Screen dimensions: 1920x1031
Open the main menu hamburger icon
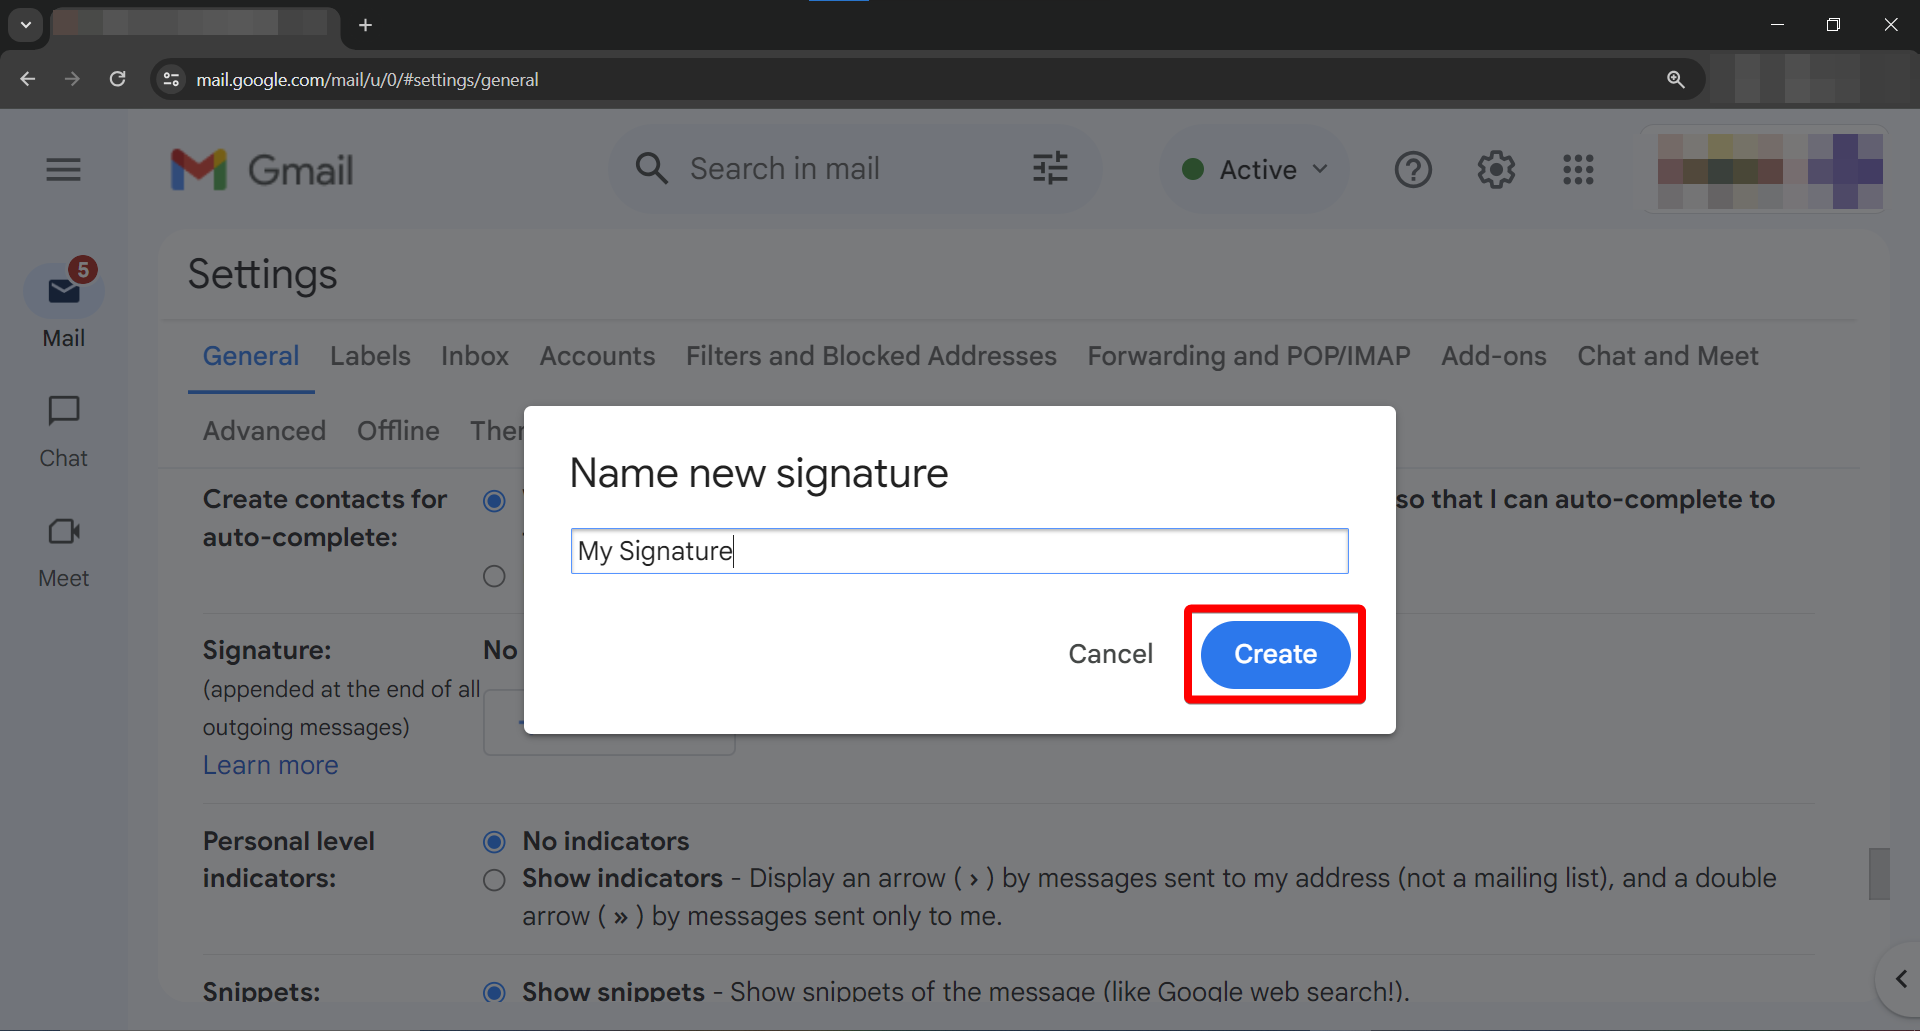coord(63,170)
